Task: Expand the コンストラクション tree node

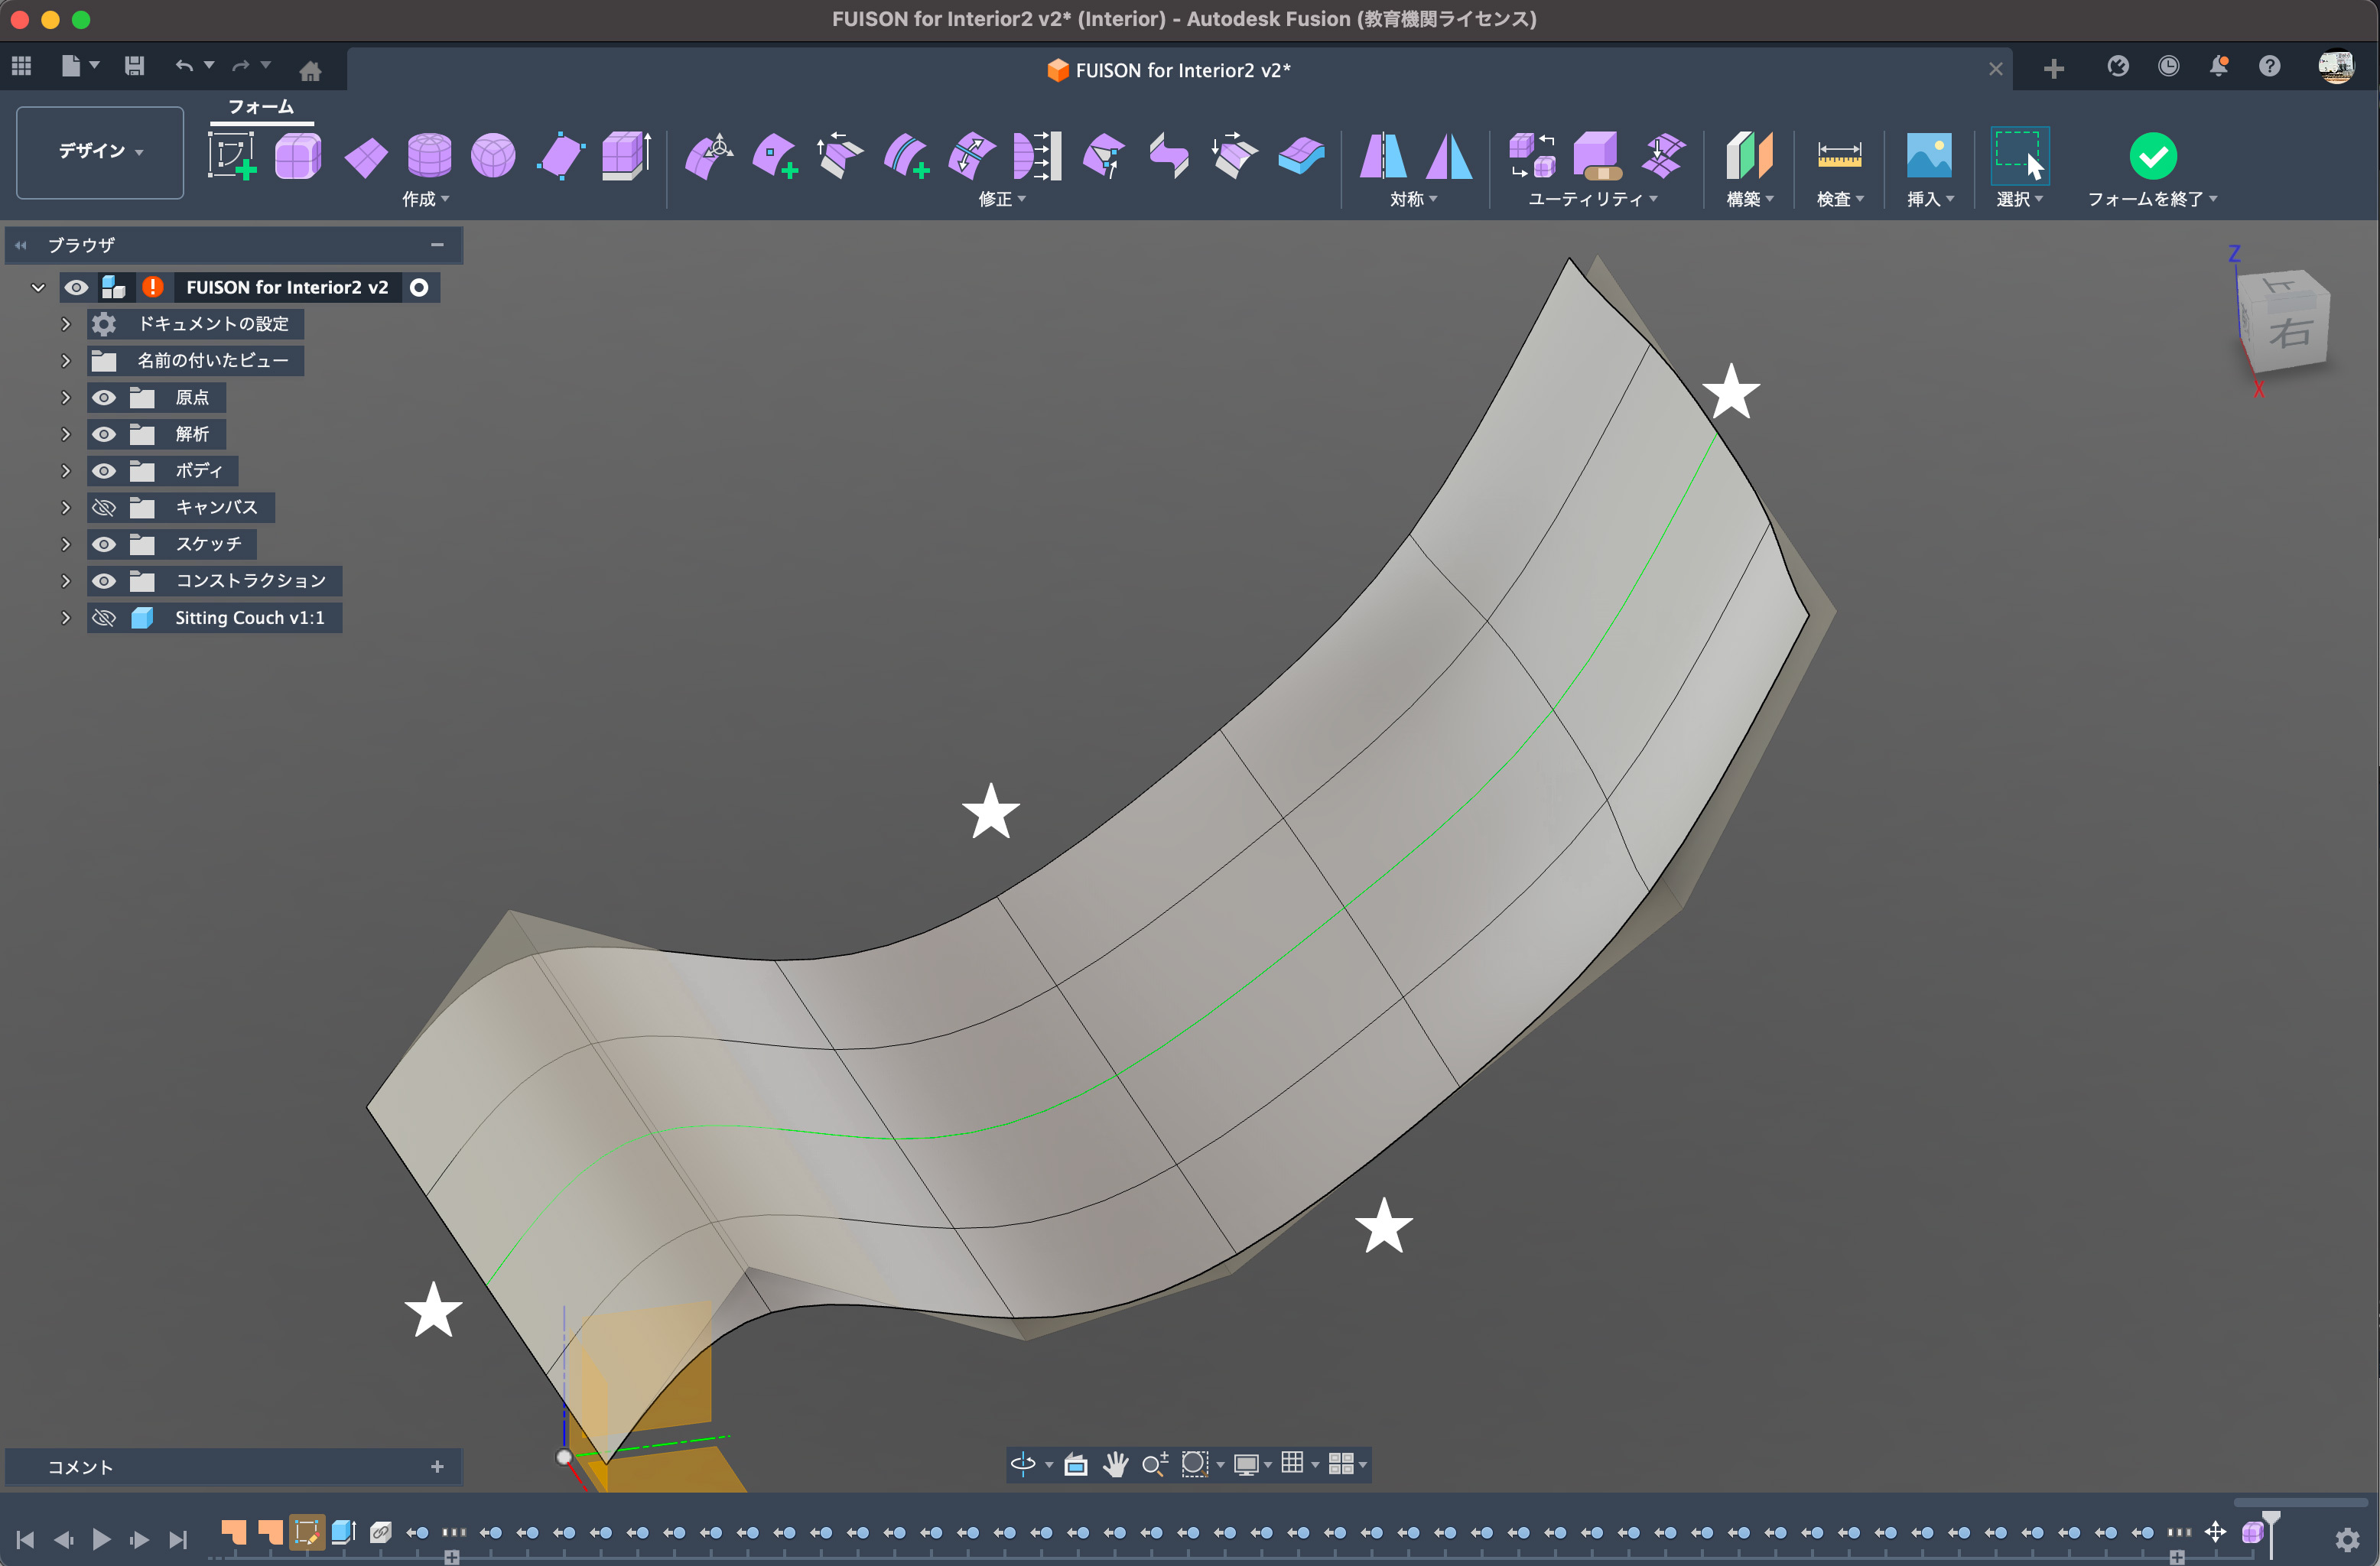Action: coord(66,581)
